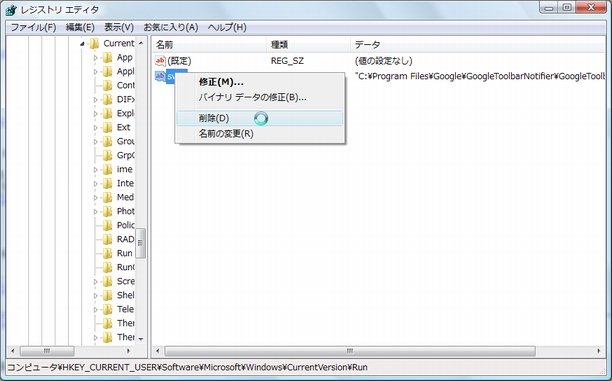
Task: Click the selected value's ab icon
Action: pyautogui.click(x=160, y=76)
